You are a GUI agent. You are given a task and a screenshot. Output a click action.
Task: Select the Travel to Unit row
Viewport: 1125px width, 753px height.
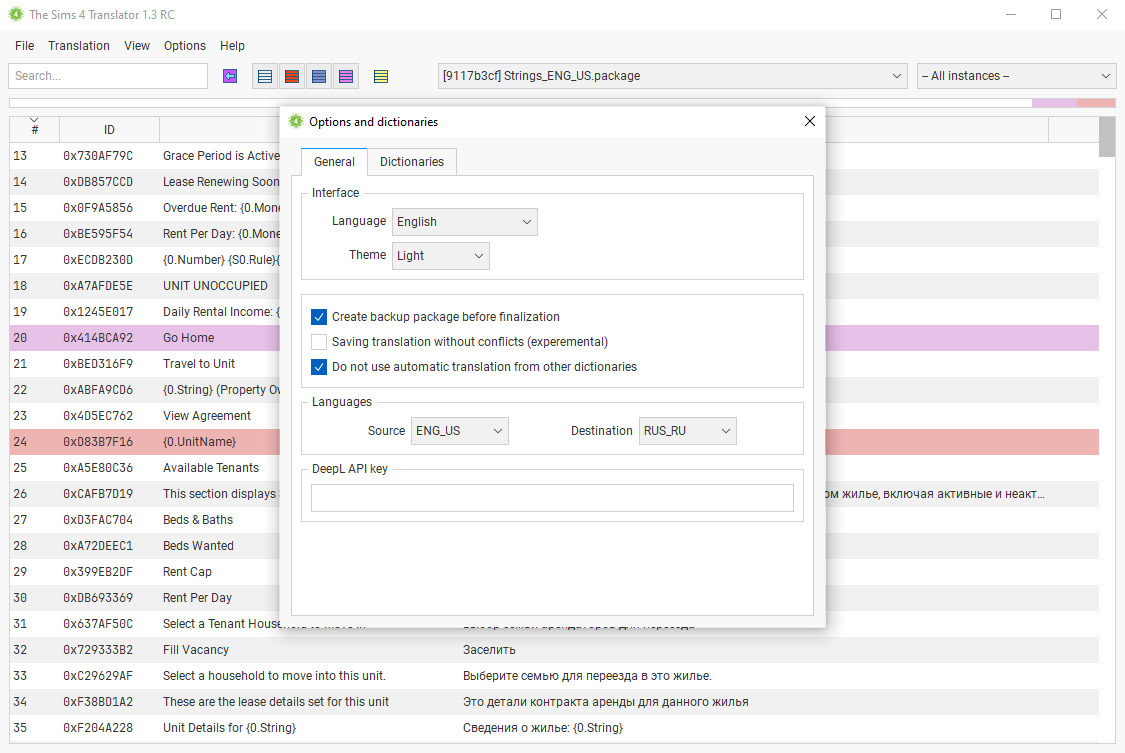(x=554, y=364)
